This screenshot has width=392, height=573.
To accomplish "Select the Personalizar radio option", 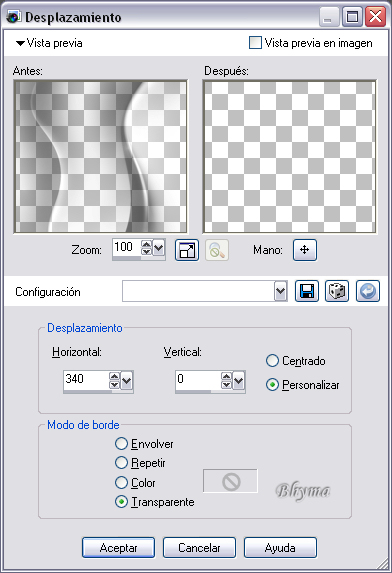I will pyautogui.click(x=272, y=385).
